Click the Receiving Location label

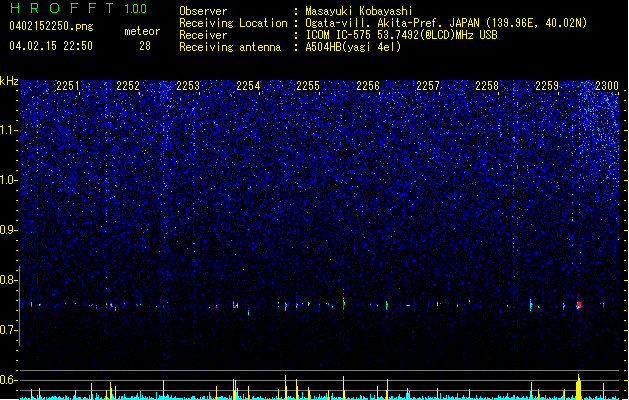click(x=233, y=23)
